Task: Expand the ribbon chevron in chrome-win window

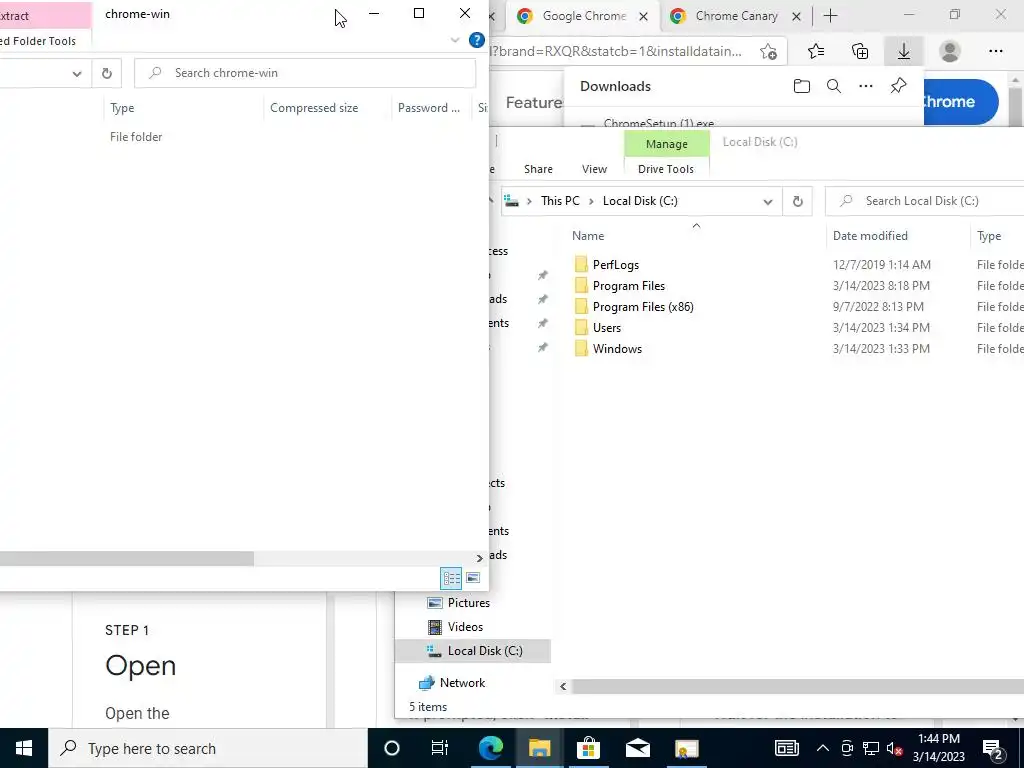Action: tap(455, 40)
